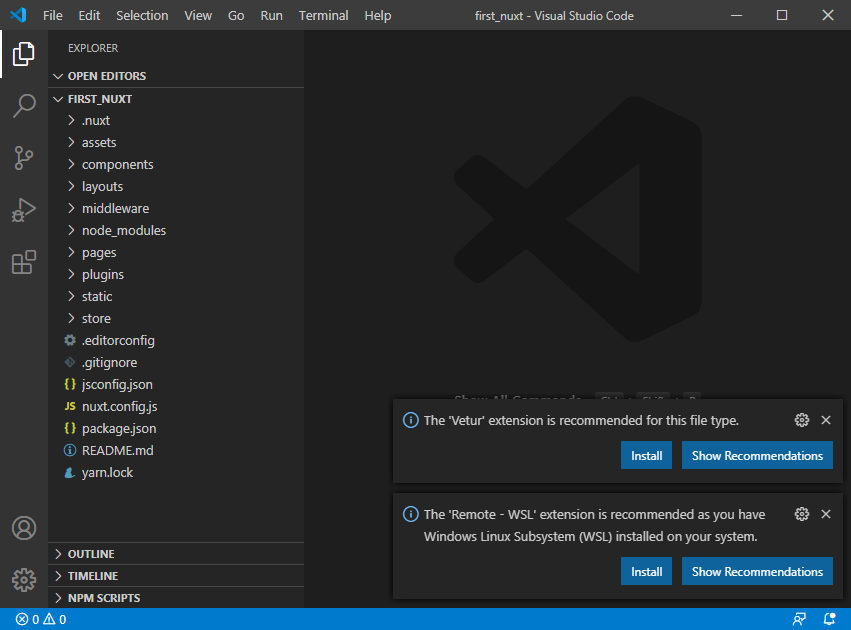Open the View menu
The height and width of the screenshot is (630, 851).
point(198,15)
